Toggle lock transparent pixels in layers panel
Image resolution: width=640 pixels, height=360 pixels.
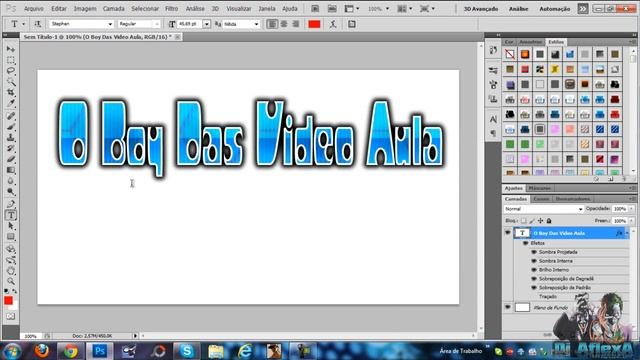click(x=524, y=221)
